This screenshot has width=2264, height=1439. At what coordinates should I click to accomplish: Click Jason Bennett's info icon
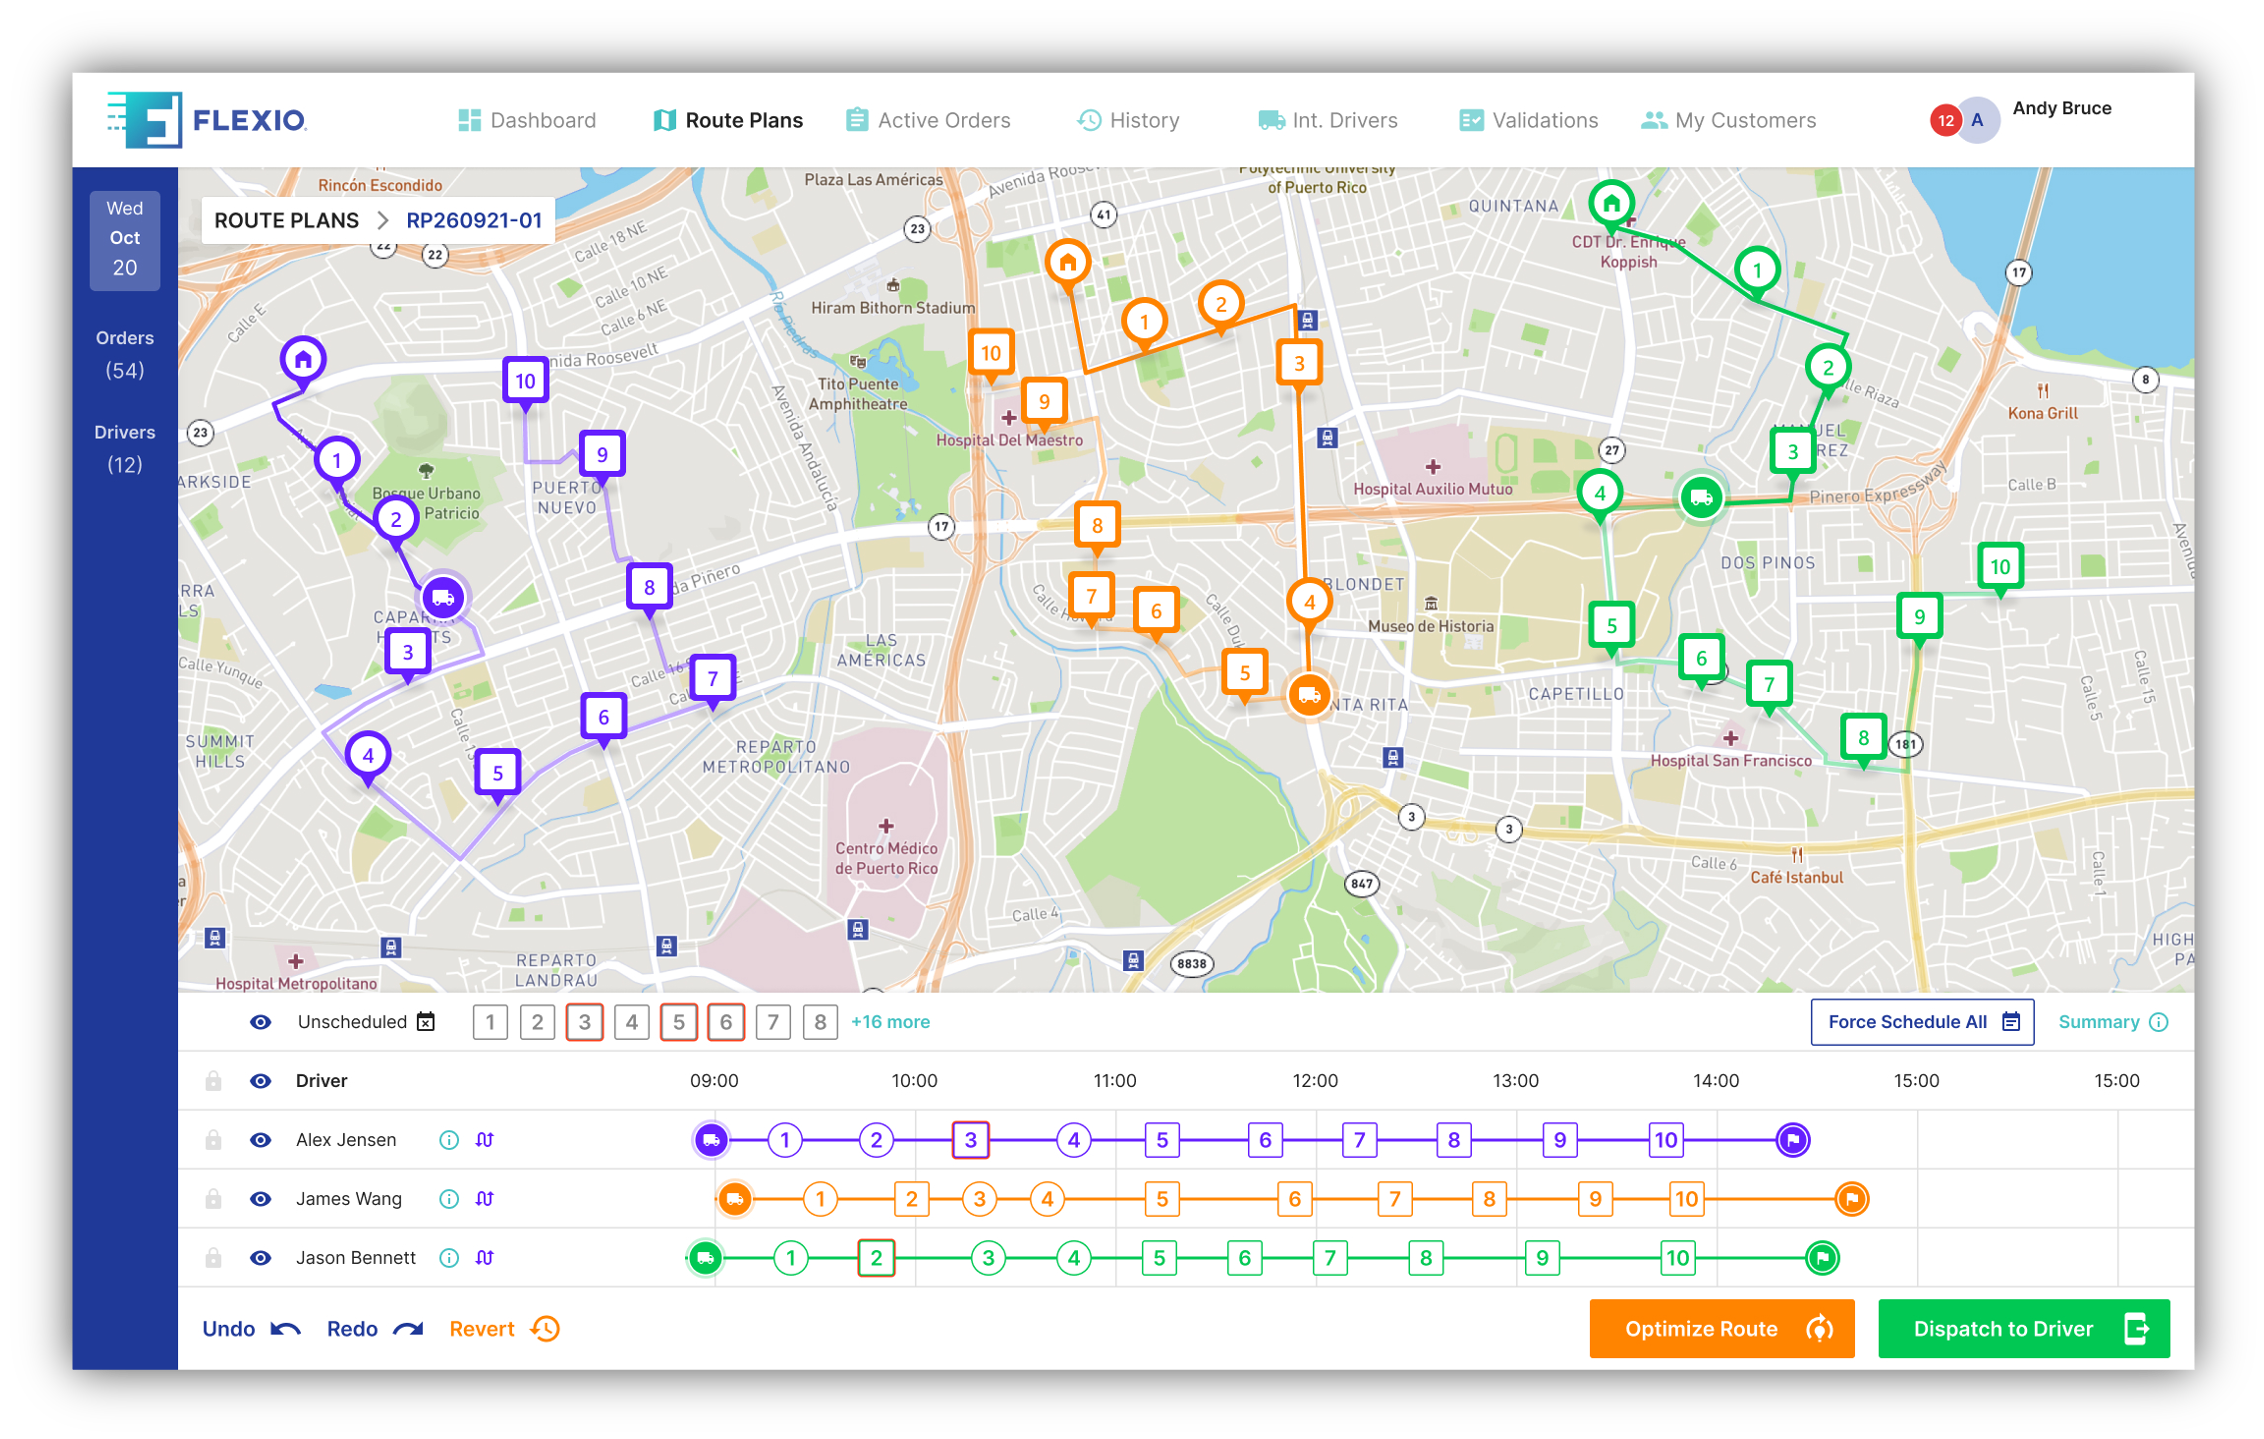[x=449, y=1258]
